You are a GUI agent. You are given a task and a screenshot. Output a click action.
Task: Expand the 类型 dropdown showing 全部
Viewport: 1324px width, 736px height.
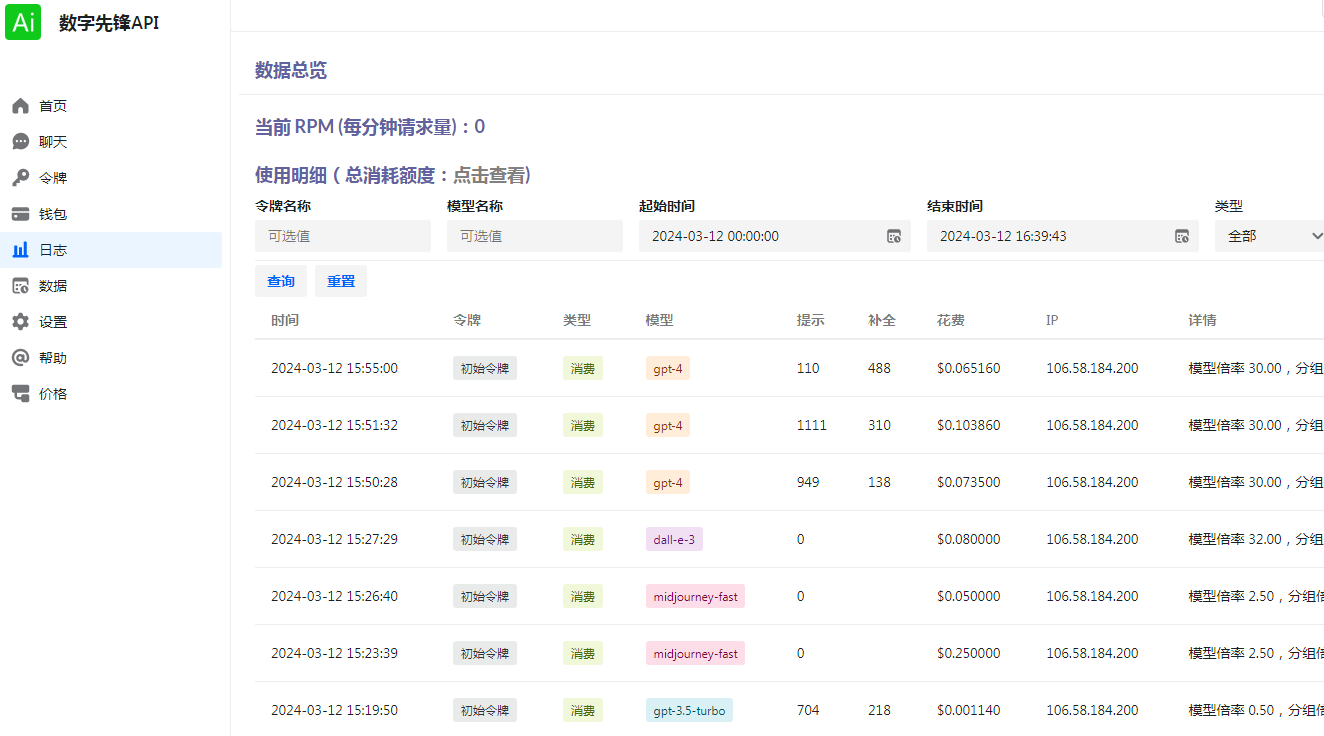1269,236
